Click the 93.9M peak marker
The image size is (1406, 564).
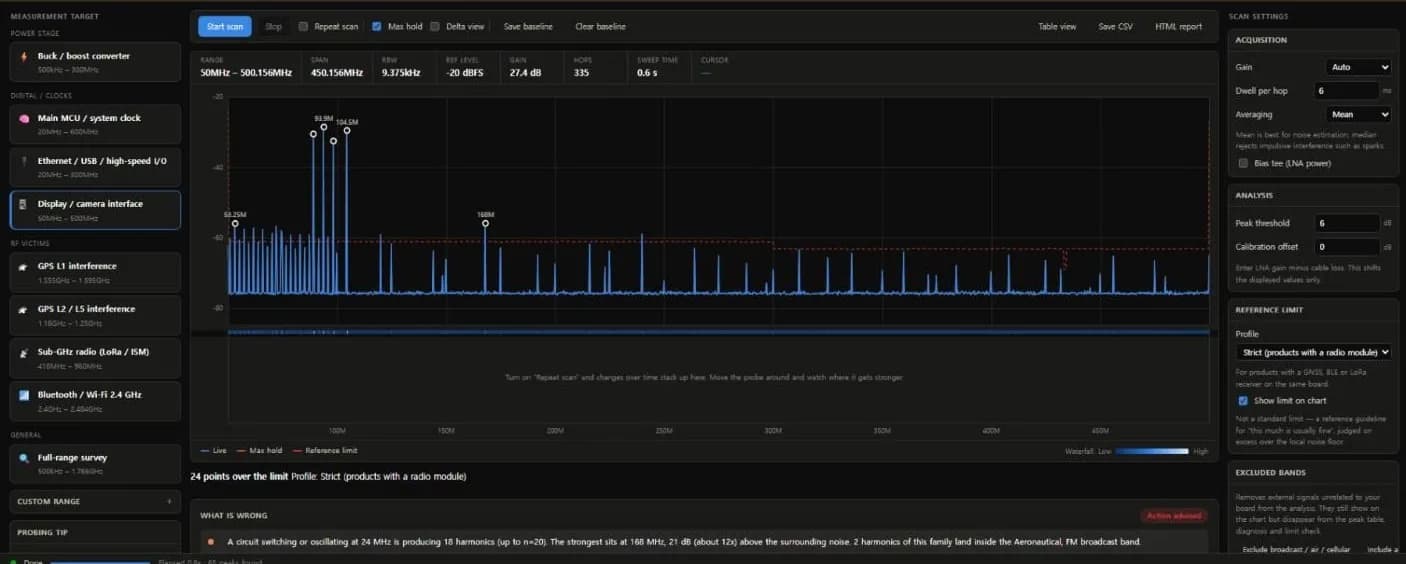click(323, 127)
